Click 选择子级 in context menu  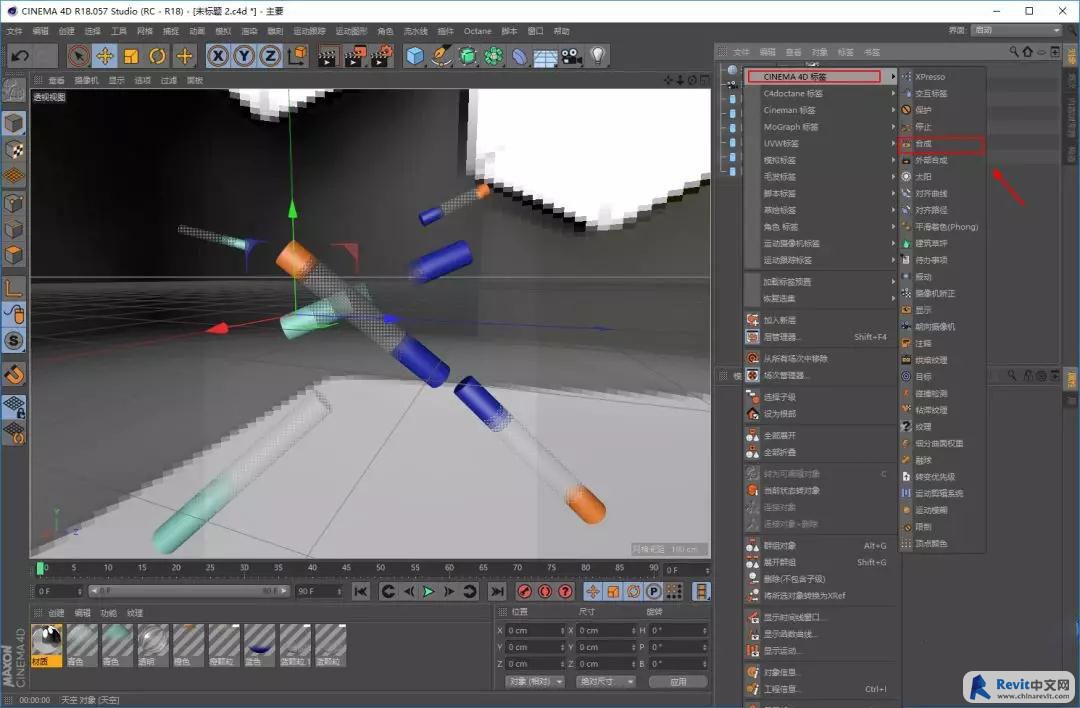820,397
